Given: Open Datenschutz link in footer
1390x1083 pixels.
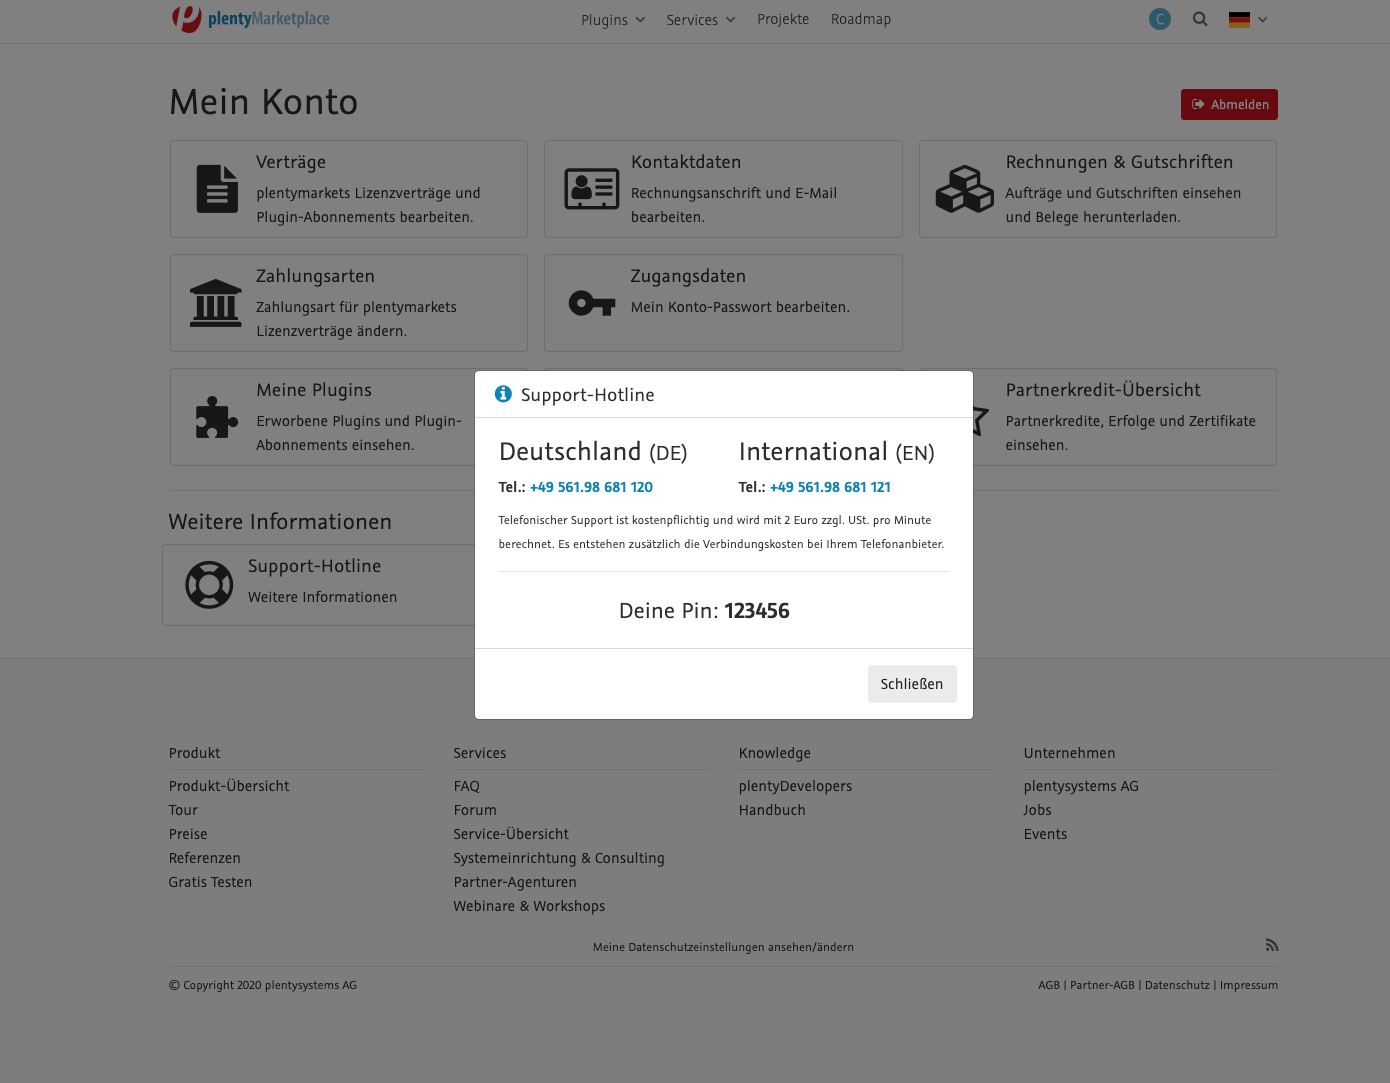Looking at the screenshot, I should pyautogui.click(x=1177, y=985).
